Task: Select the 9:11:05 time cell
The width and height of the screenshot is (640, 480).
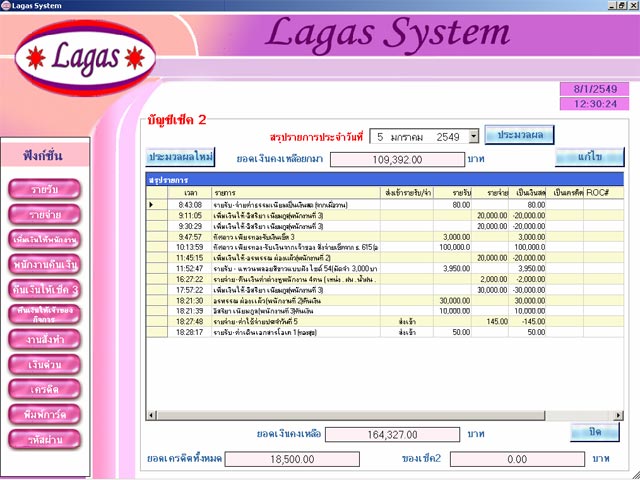Action: click(190, 216)
